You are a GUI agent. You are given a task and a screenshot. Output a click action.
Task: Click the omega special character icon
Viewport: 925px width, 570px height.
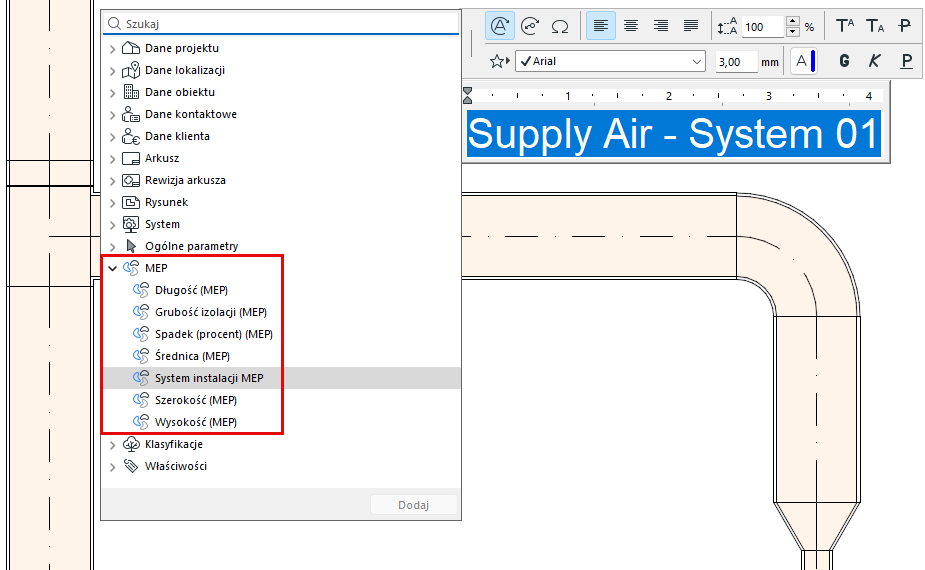(x=560, y=27)
